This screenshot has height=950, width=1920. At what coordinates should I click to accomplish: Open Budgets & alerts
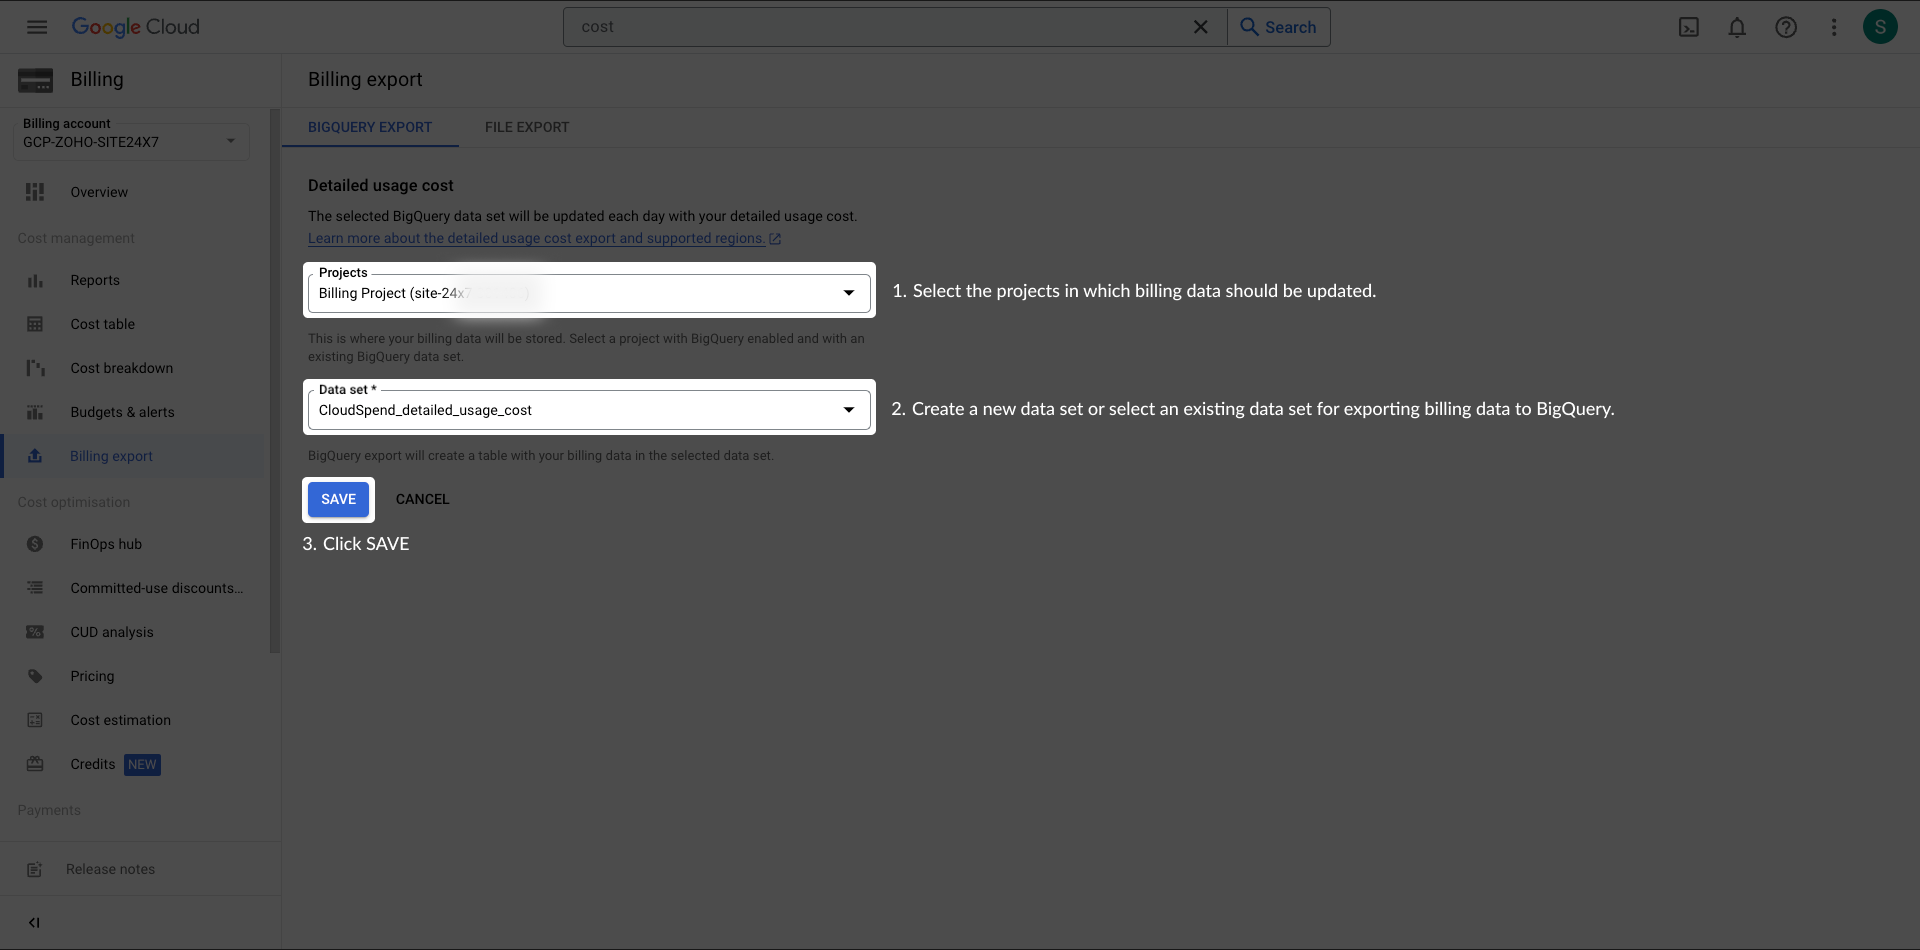(x=122, y=412)
